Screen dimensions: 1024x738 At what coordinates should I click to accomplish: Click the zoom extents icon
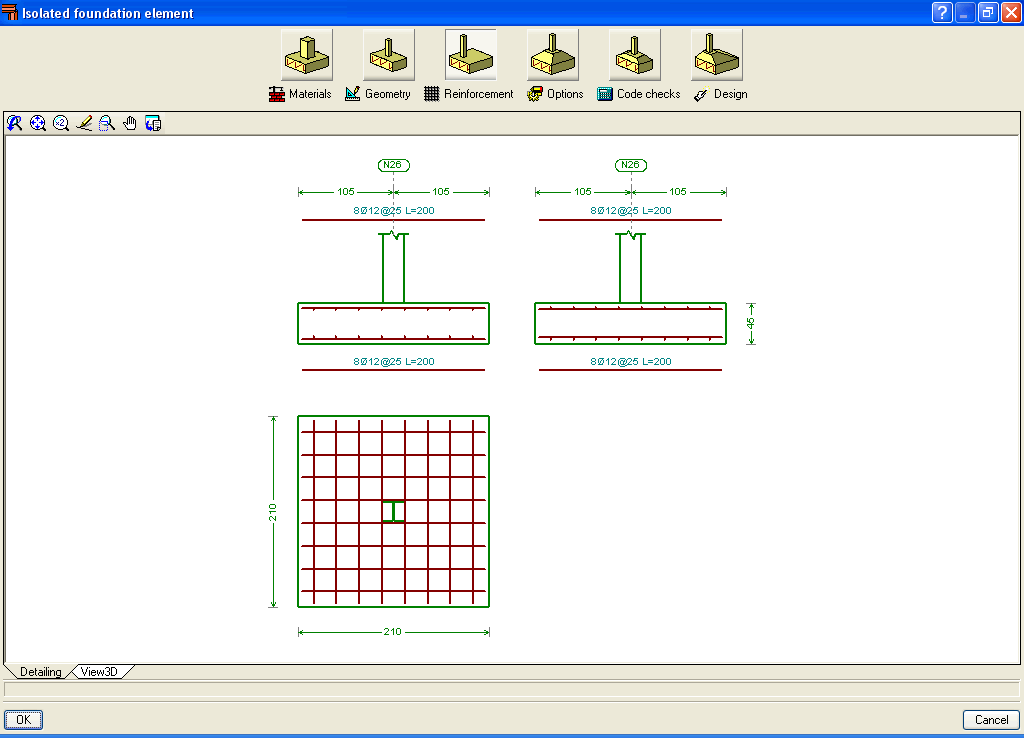pyautogui.click(x=38, y=123)
